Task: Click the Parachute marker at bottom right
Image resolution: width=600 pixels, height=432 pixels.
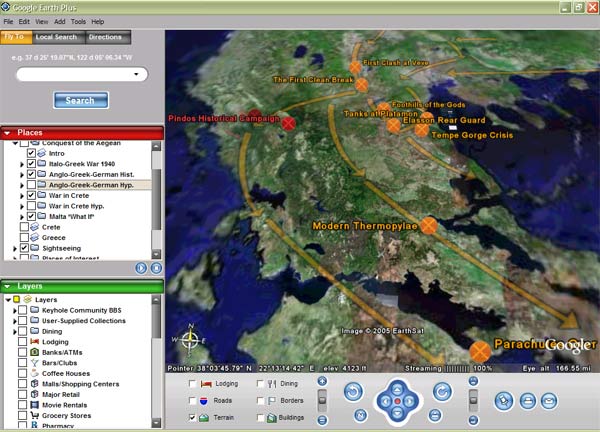Action: (x=480, y=351)
